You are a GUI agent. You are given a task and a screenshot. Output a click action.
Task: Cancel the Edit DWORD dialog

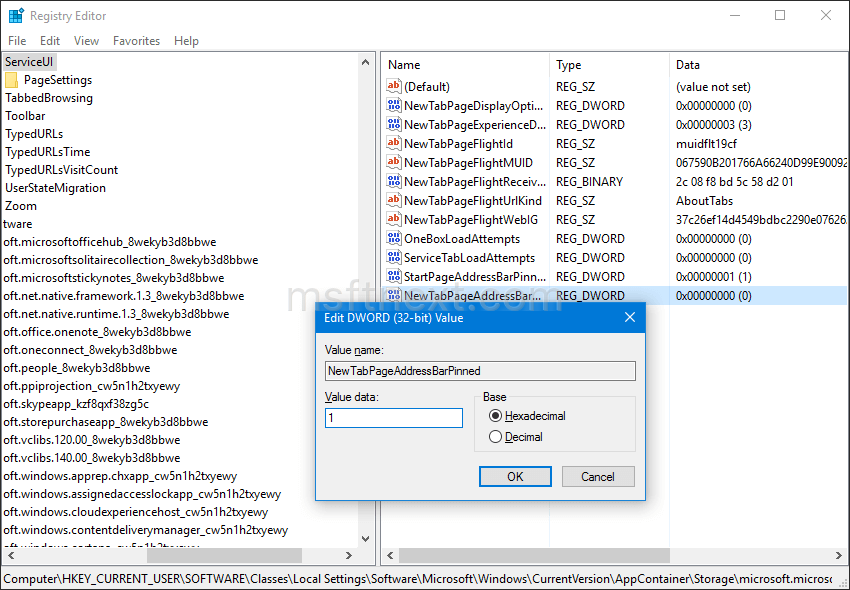[598, 476]
